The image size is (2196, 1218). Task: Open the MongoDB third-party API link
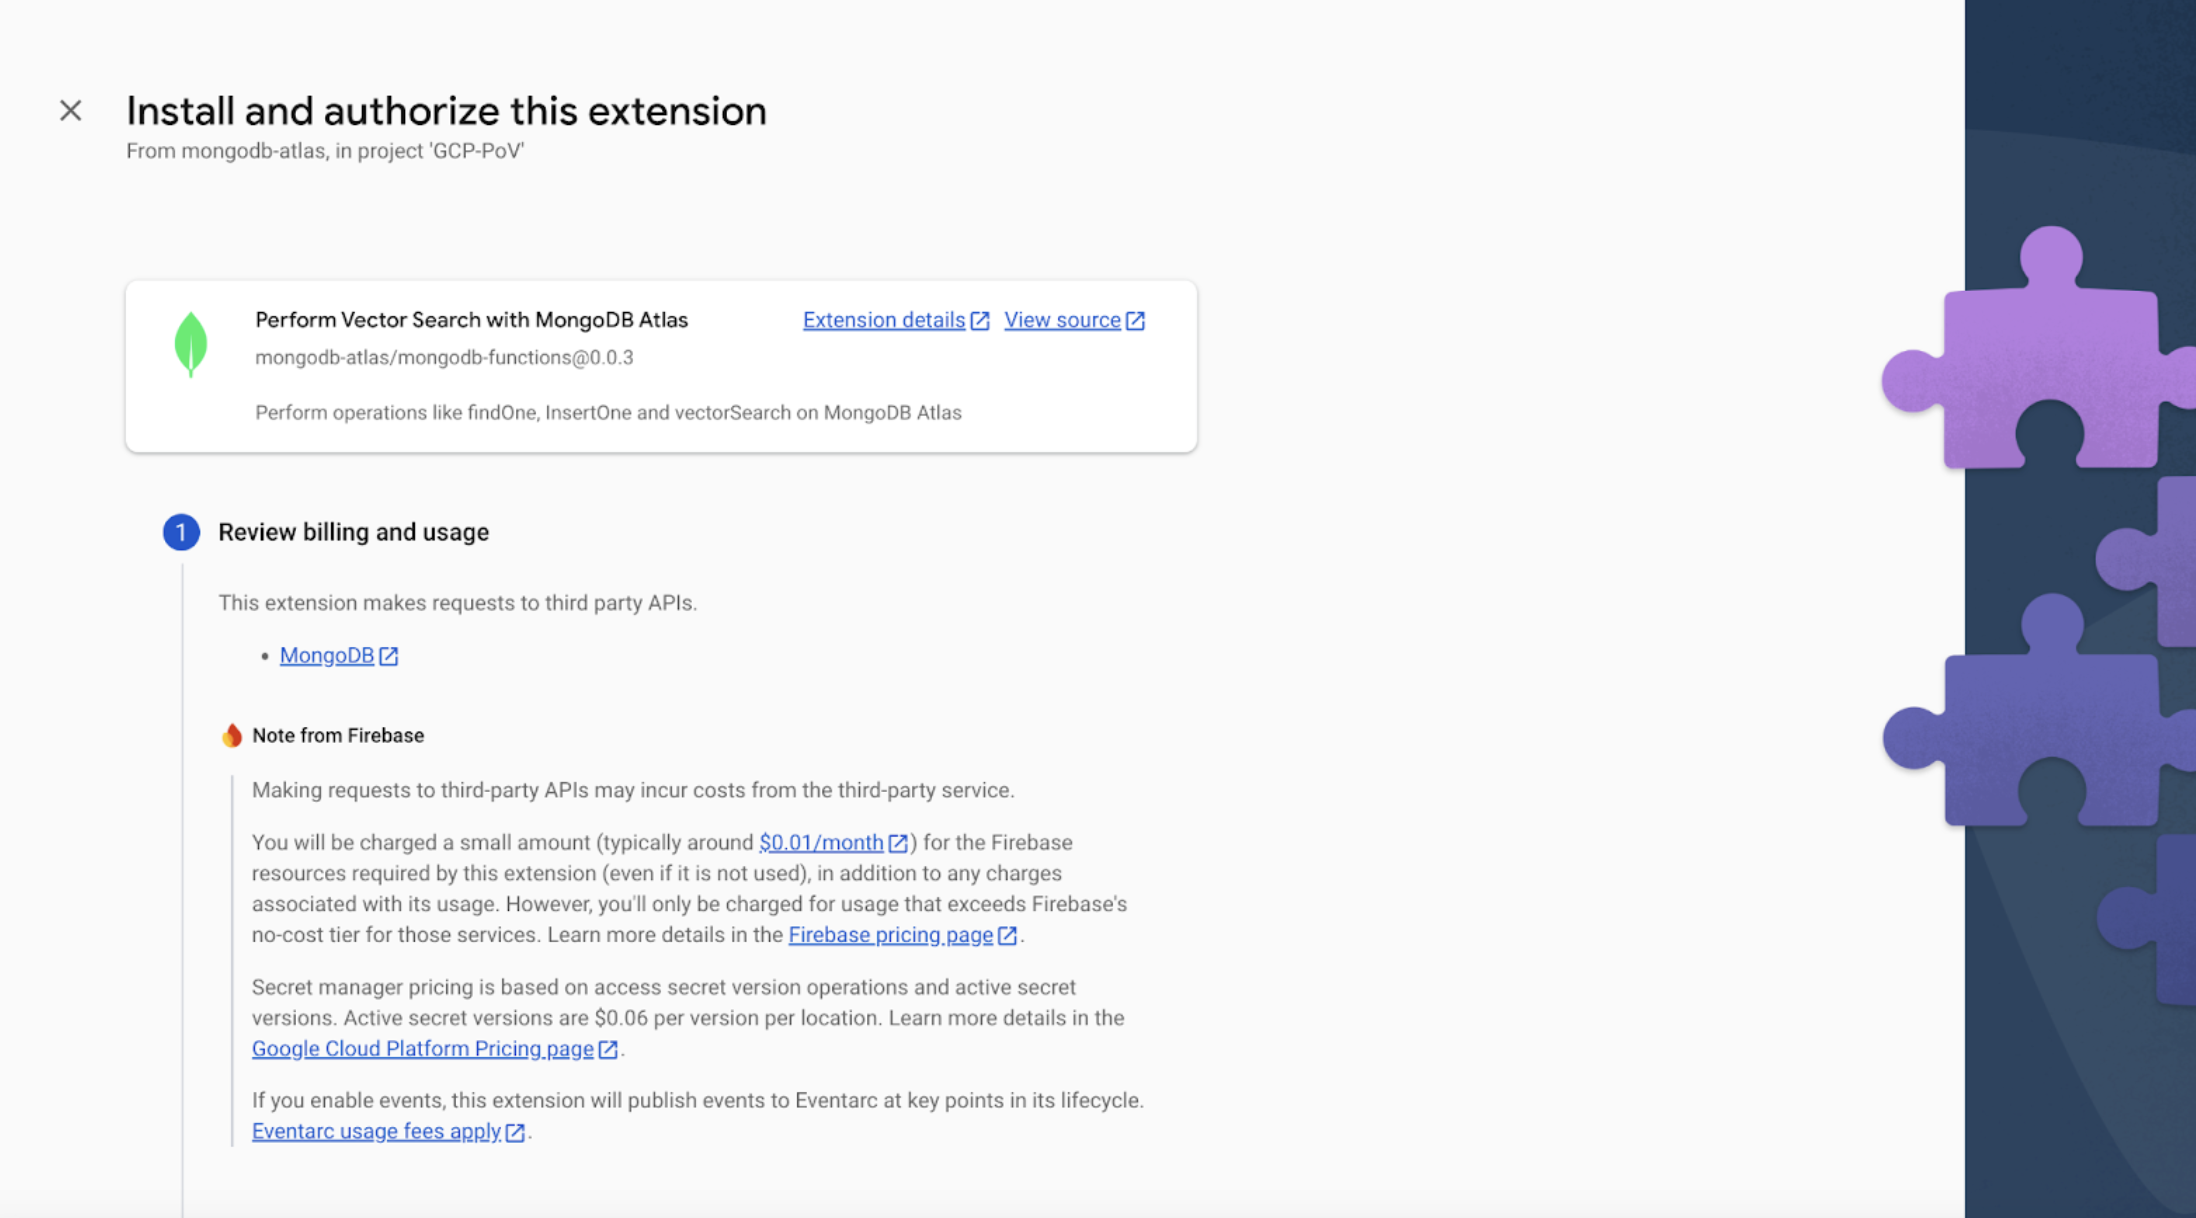326,655
